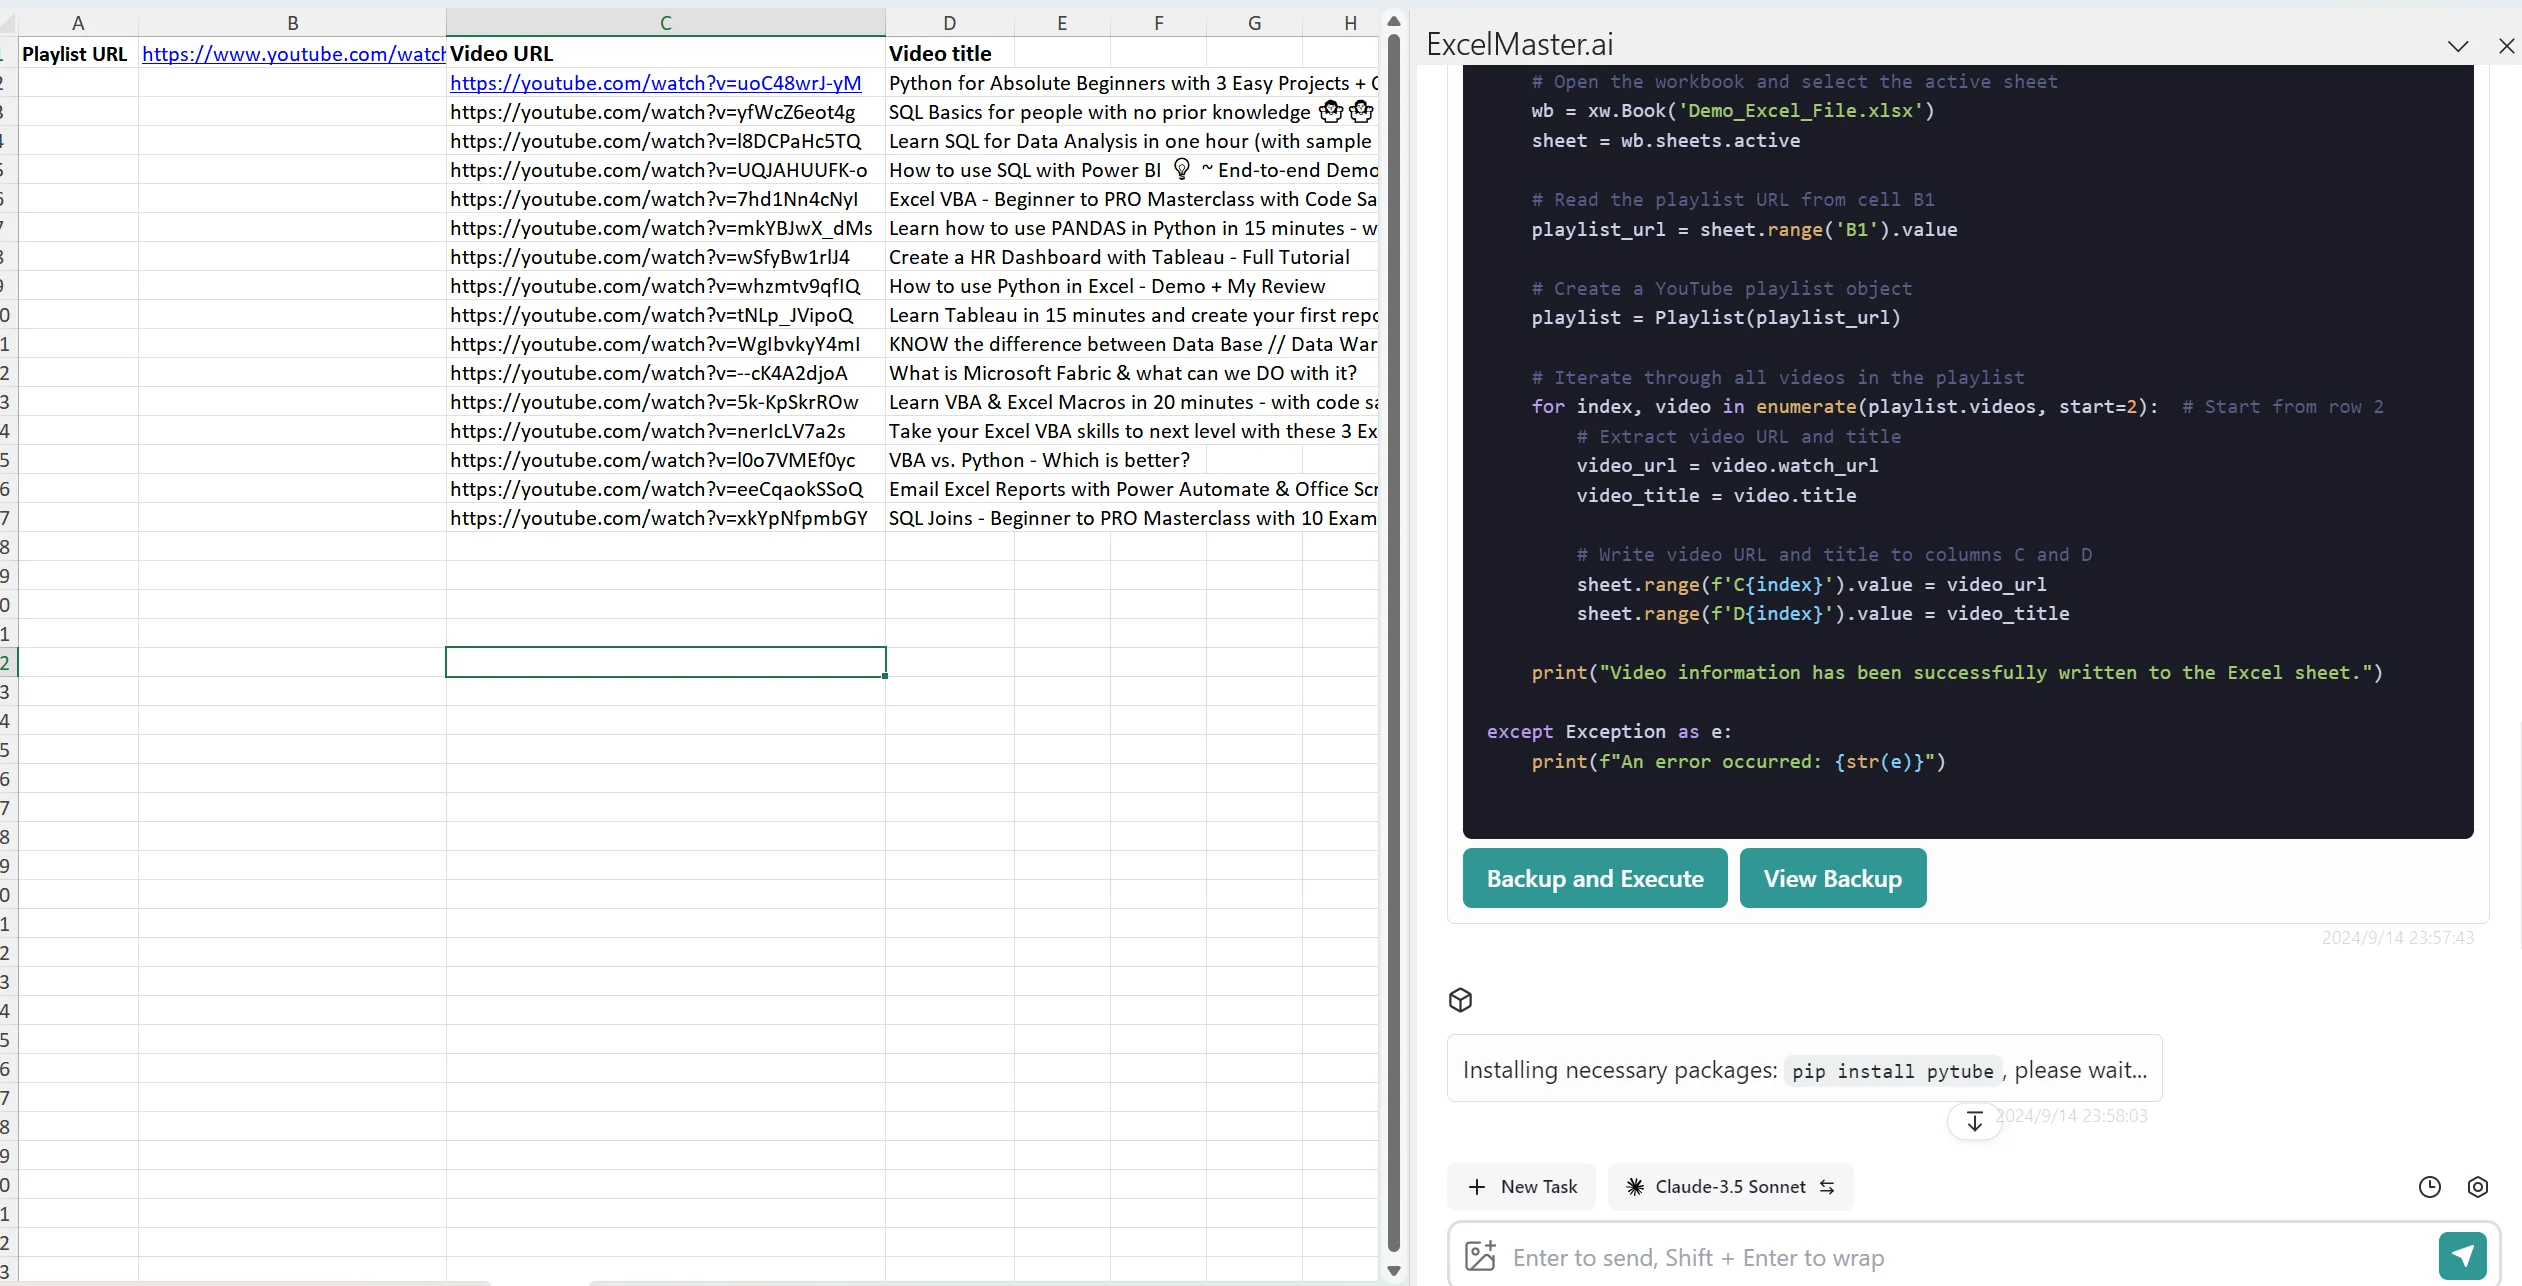This screenshot has height=1286, width=2522.
Task: Click the spreadsheet scrollbar up arrow
Action: [1394, 21]
